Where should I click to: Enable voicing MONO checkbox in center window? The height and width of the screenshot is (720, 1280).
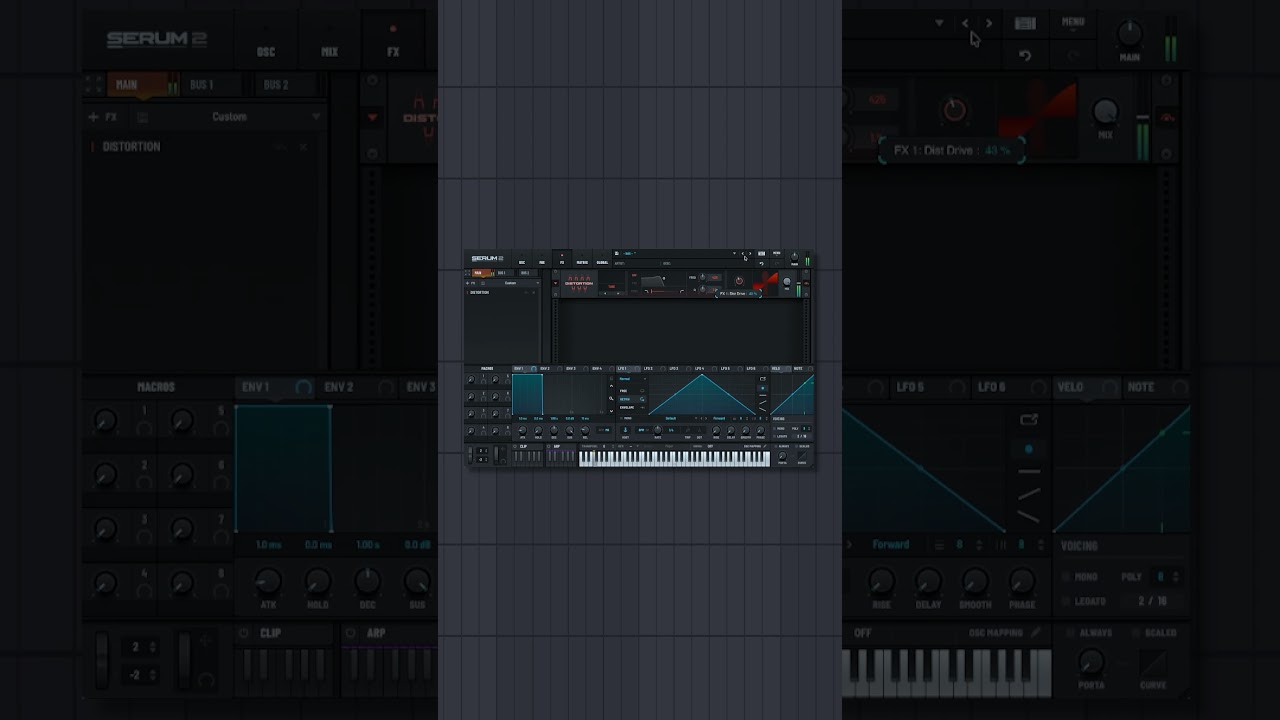pos(774,429)
